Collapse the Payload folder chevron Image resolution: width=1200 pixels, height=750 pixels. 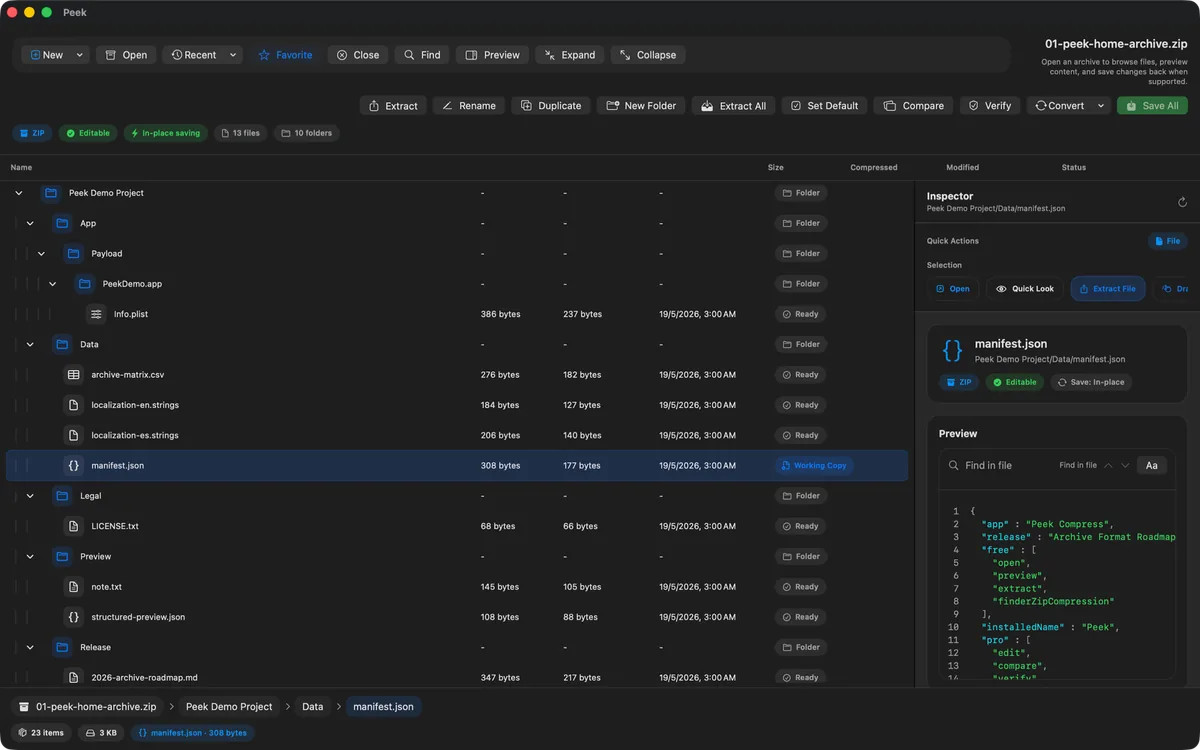(x=41, y=254)
